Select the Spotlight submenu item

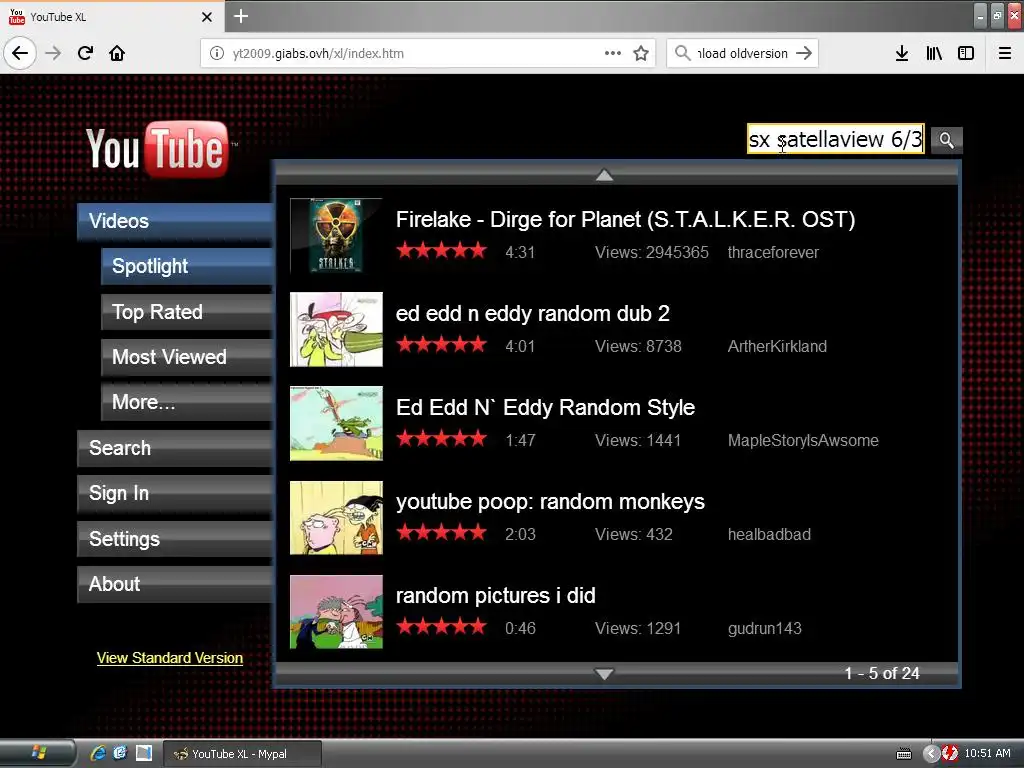point(186,266)
